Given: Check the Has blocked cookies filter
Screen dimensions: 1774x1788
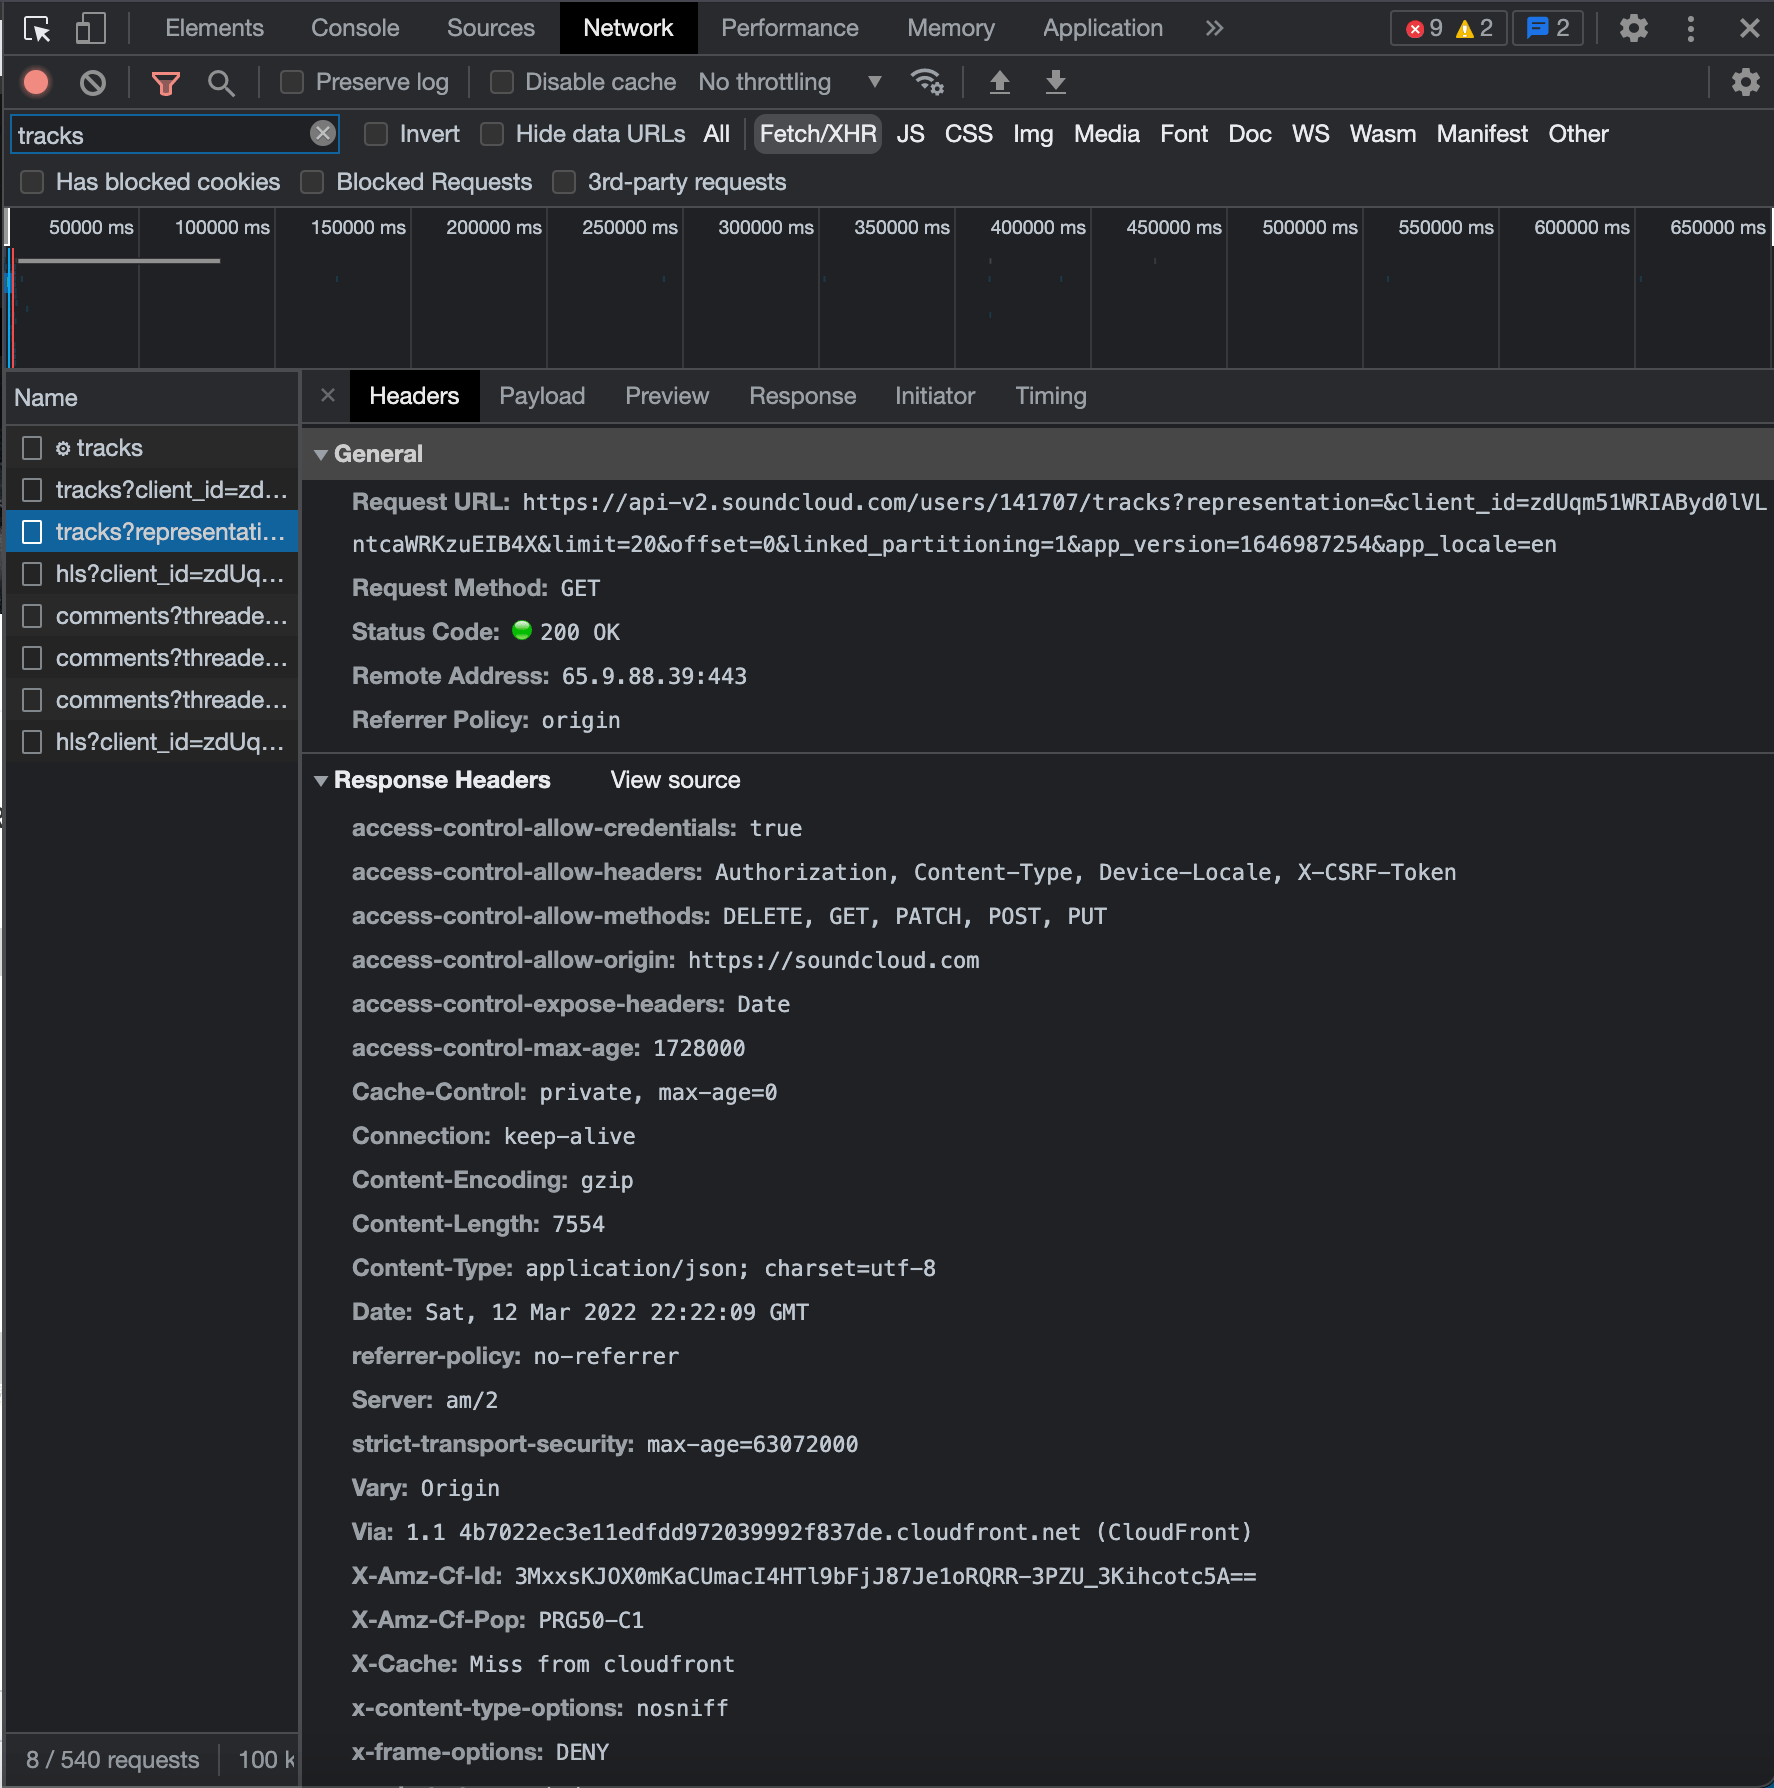Looking at the screenshot, I should pos(31,182).
